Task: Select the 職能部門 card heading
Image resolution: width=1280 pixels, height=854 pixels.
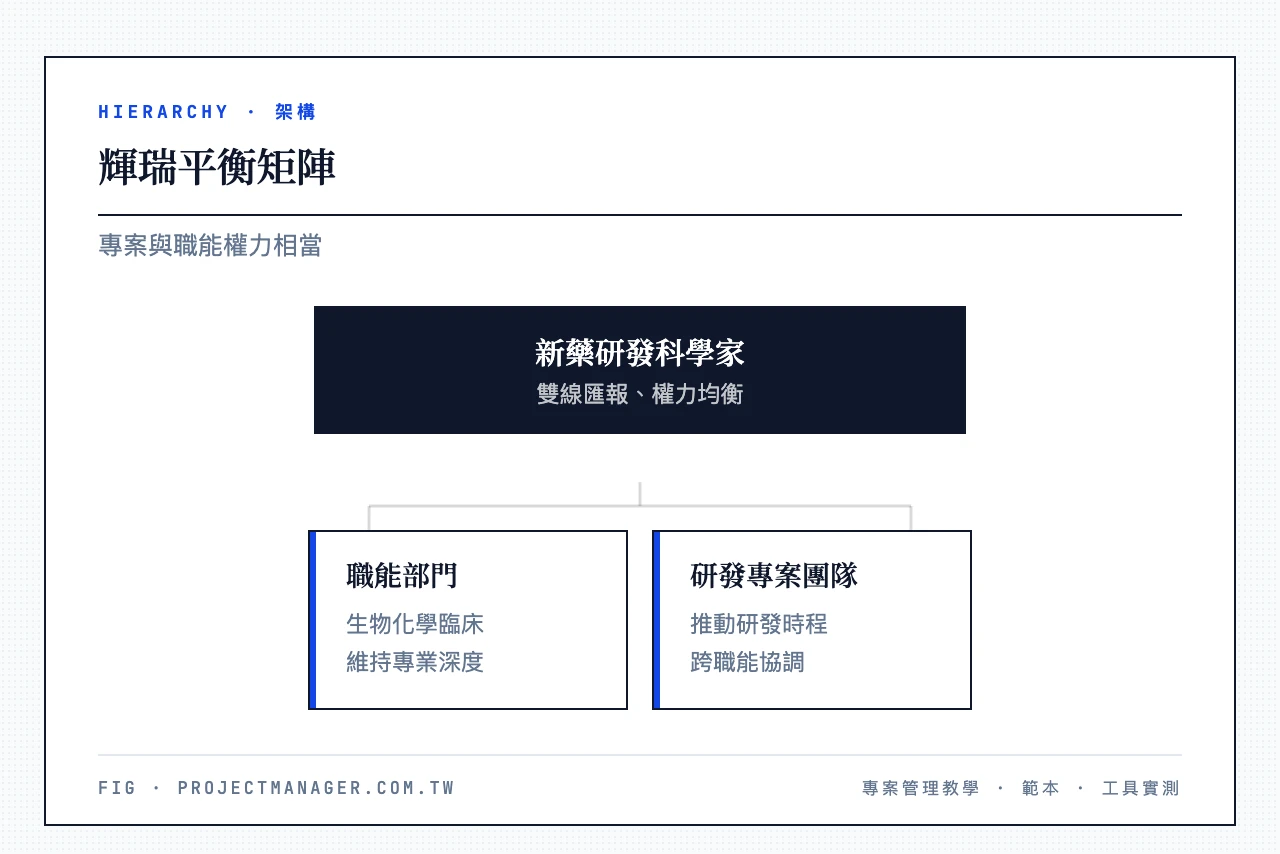Action: pos(402,575)
